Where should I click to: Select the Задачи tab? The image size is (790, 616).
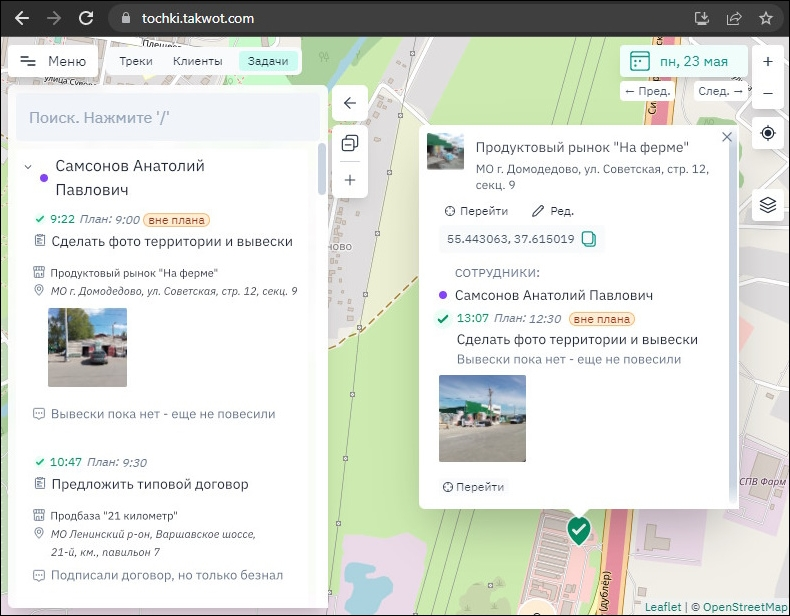point(268,61)
